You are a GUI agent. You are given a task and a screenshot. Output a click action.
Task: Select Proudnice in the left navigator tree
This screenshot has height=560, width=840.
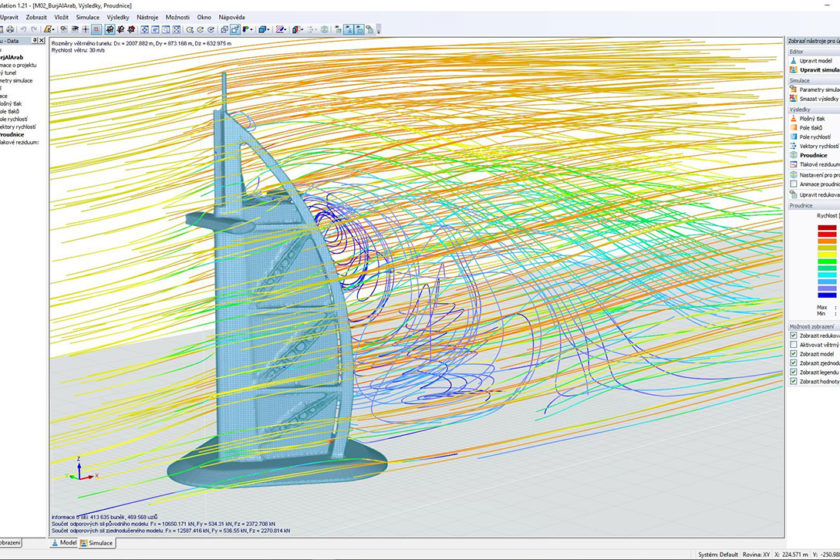(x=12, y=135)
